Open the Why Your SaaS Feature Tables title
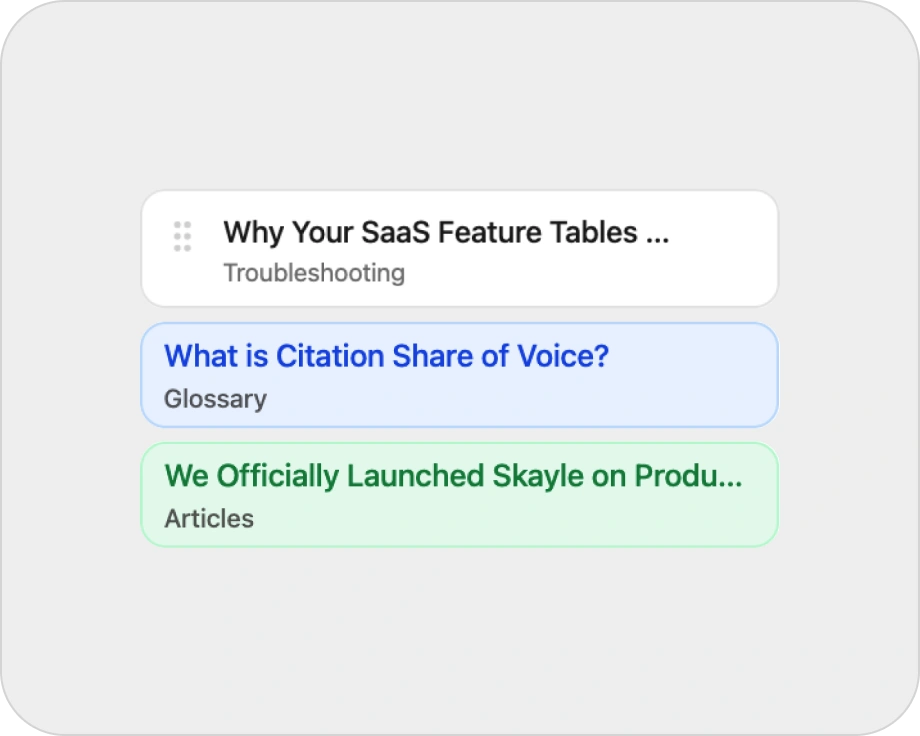The height and width of the screenshot is (736, 920). click(445, 233)
